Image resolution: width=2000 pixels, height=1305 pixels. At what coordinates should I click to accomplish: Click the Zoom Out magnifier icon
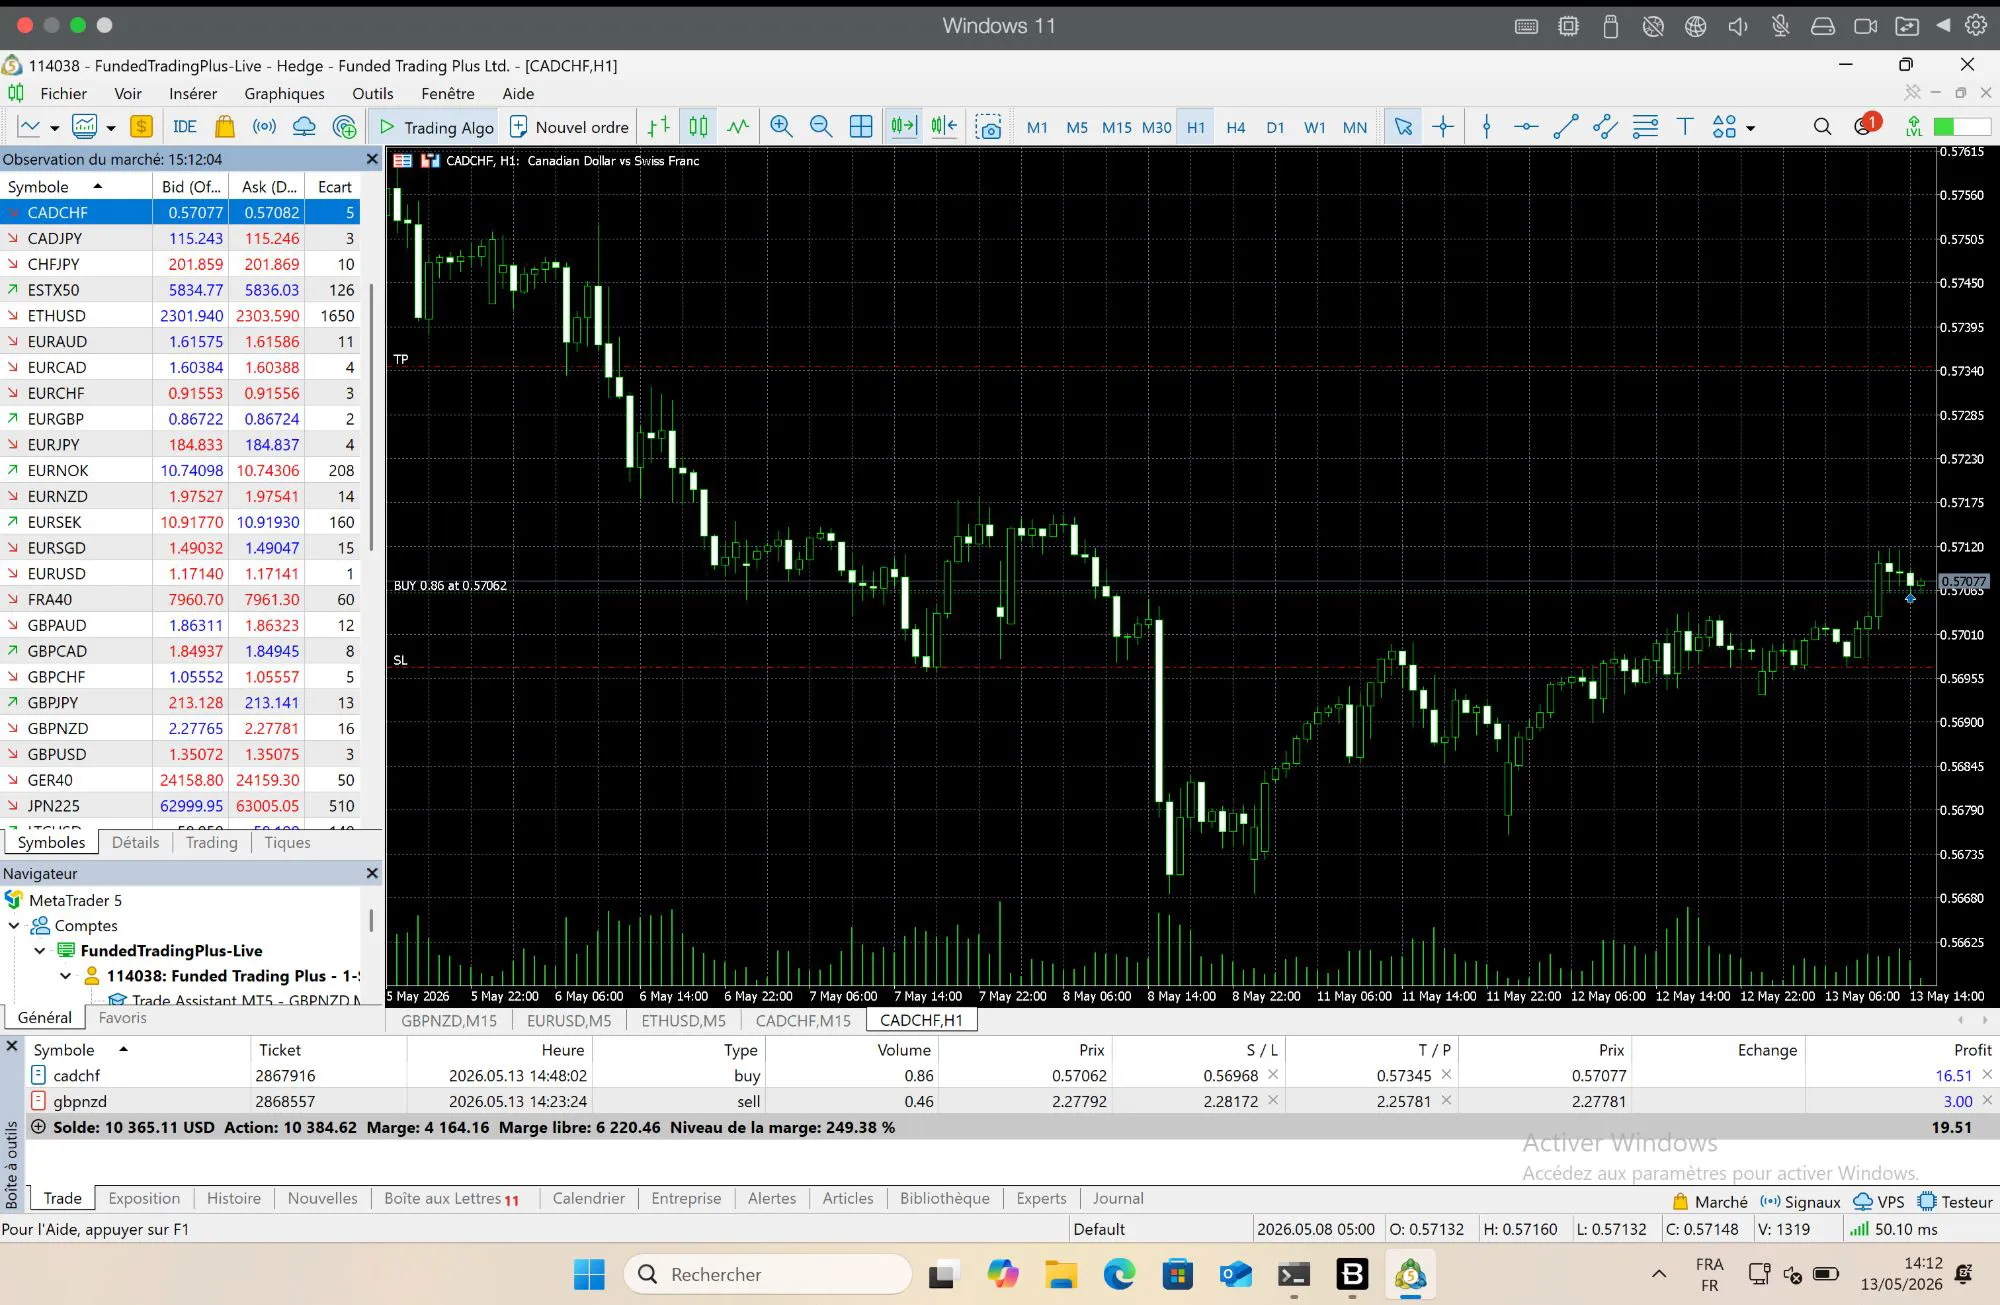tap(821, 127)
